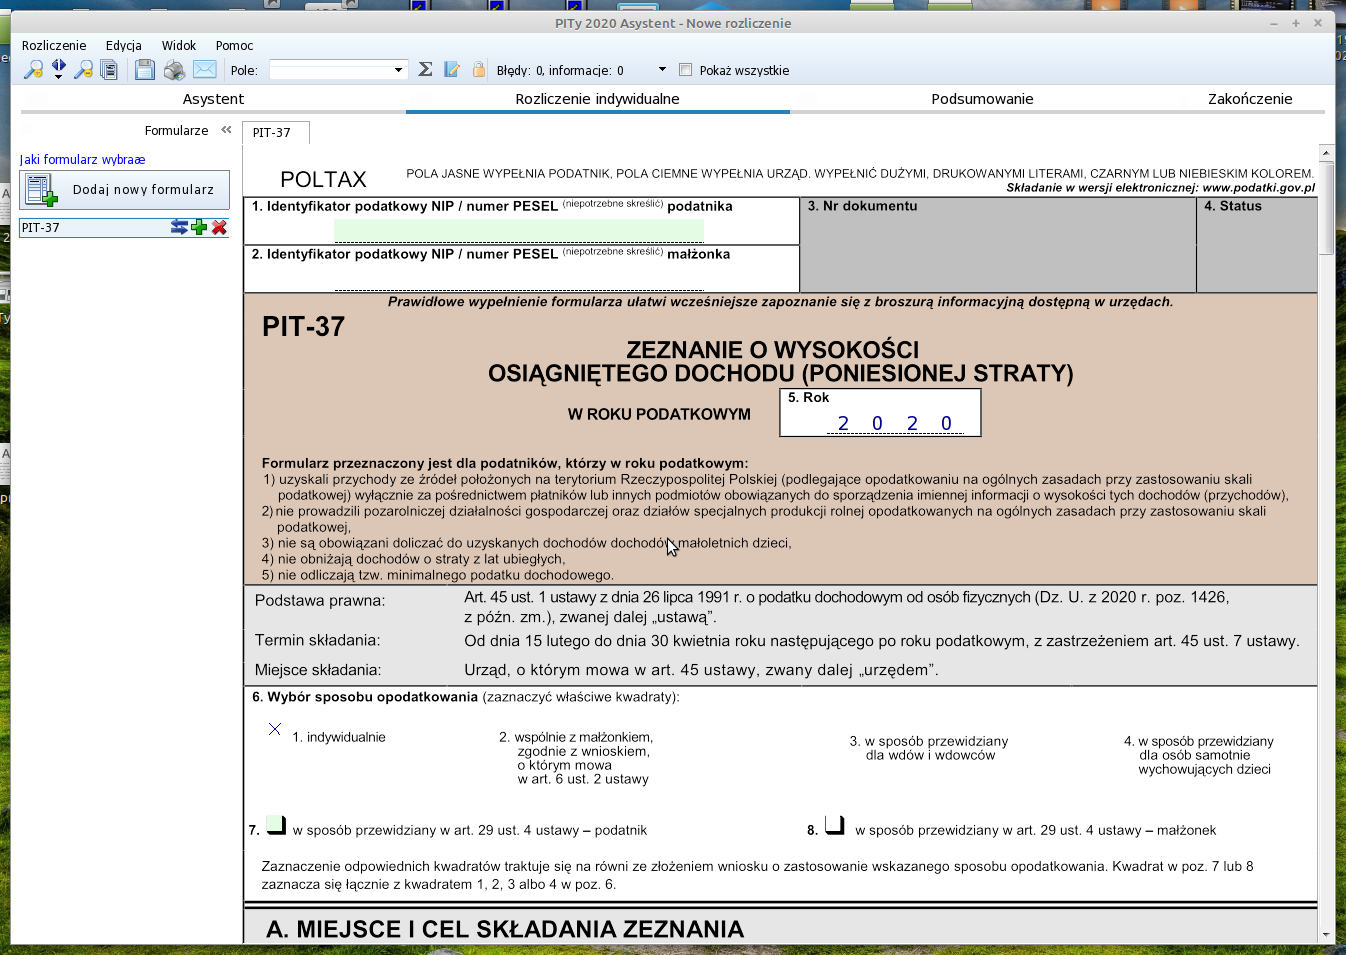The height and width of the screenshot is (955, 1346).
Task: Click the sigma sum icon
Action: pos(425,70)
